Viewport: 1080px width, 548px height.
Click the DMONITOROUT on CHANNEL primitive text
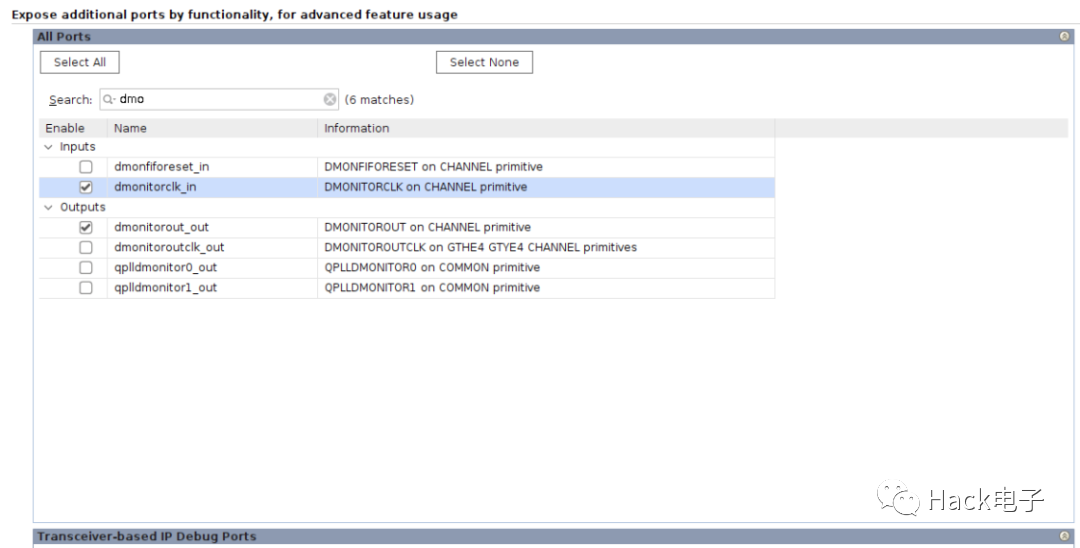point(428,227)
